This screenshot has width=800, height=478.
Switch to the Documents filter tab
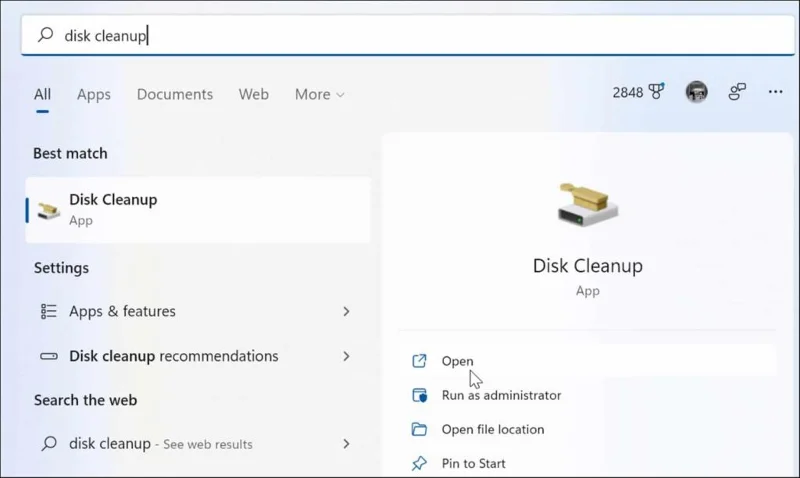(x=174, y=94)
